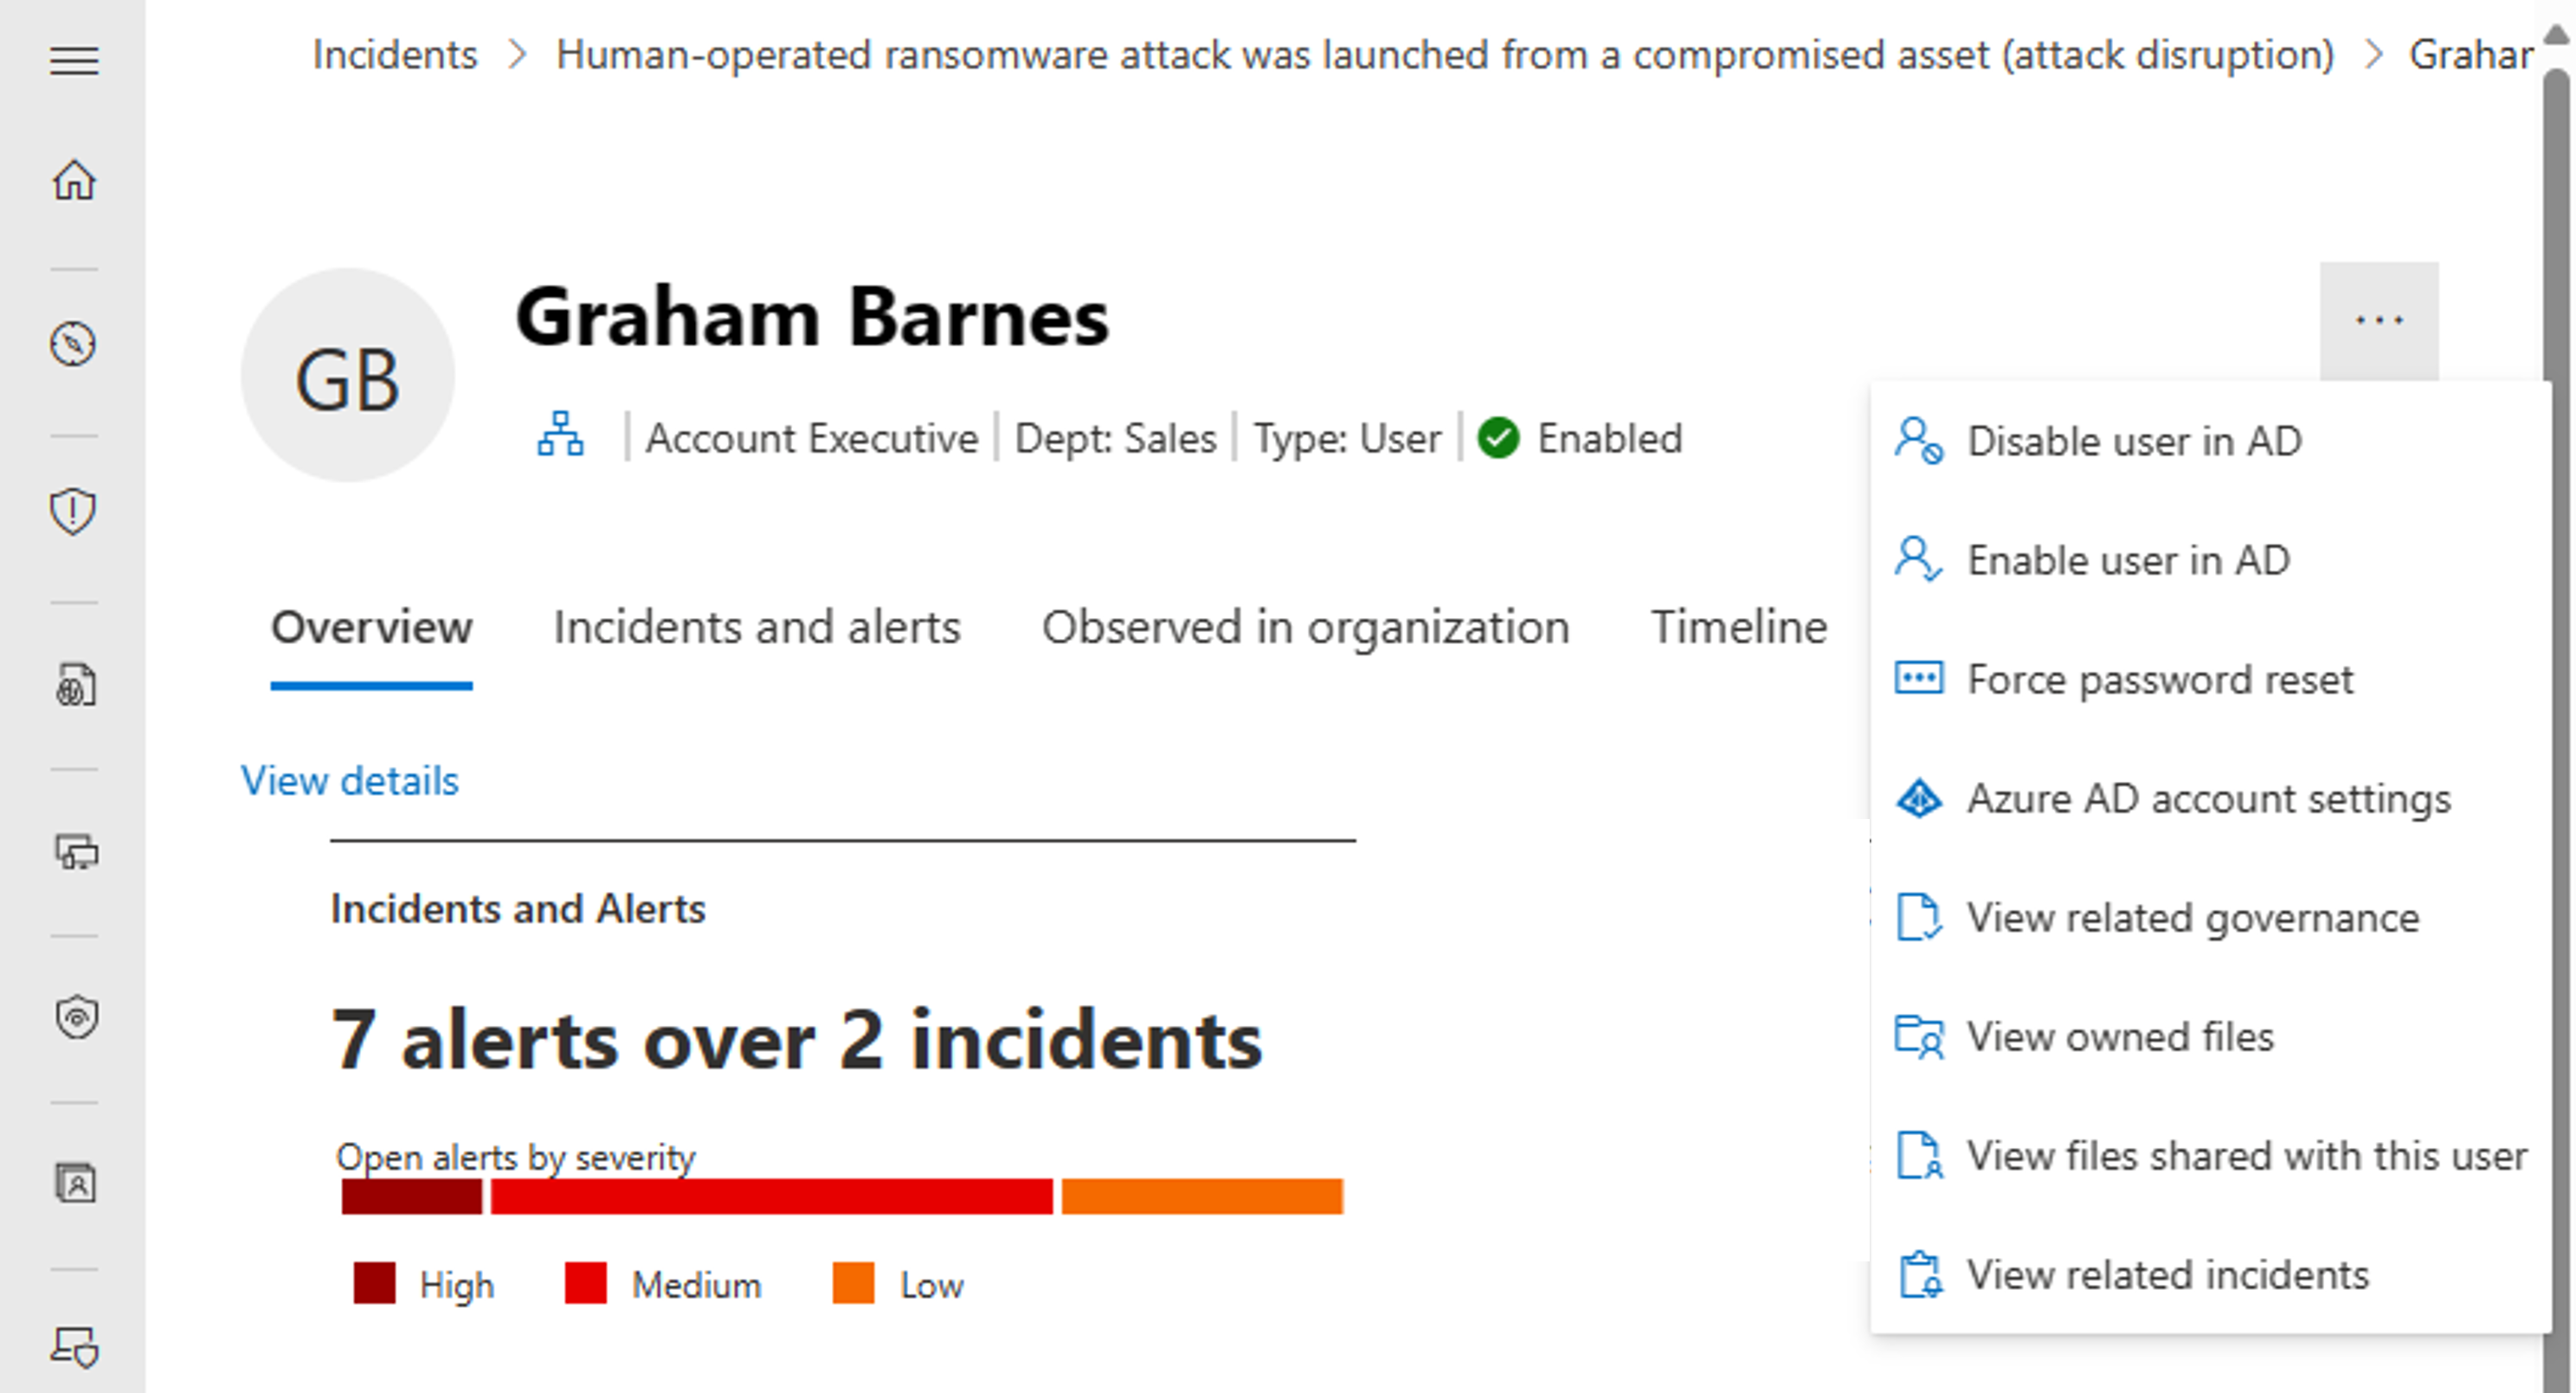Toggle the user Enabled status indicator
Image resolution: width=2576 pixels, height=1393 pixels.
point(1494,437)
